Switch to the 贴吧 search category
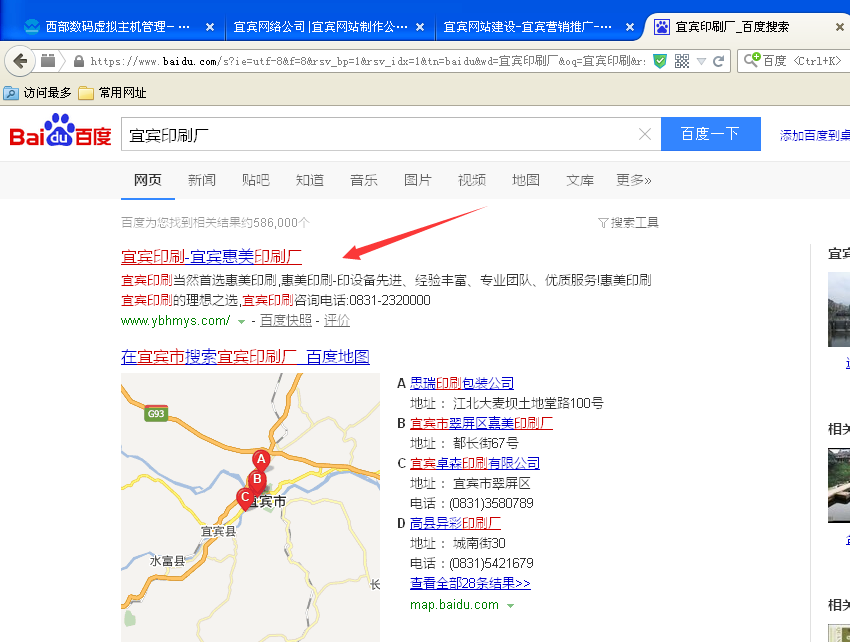The image size is (850, 642). 255,180
